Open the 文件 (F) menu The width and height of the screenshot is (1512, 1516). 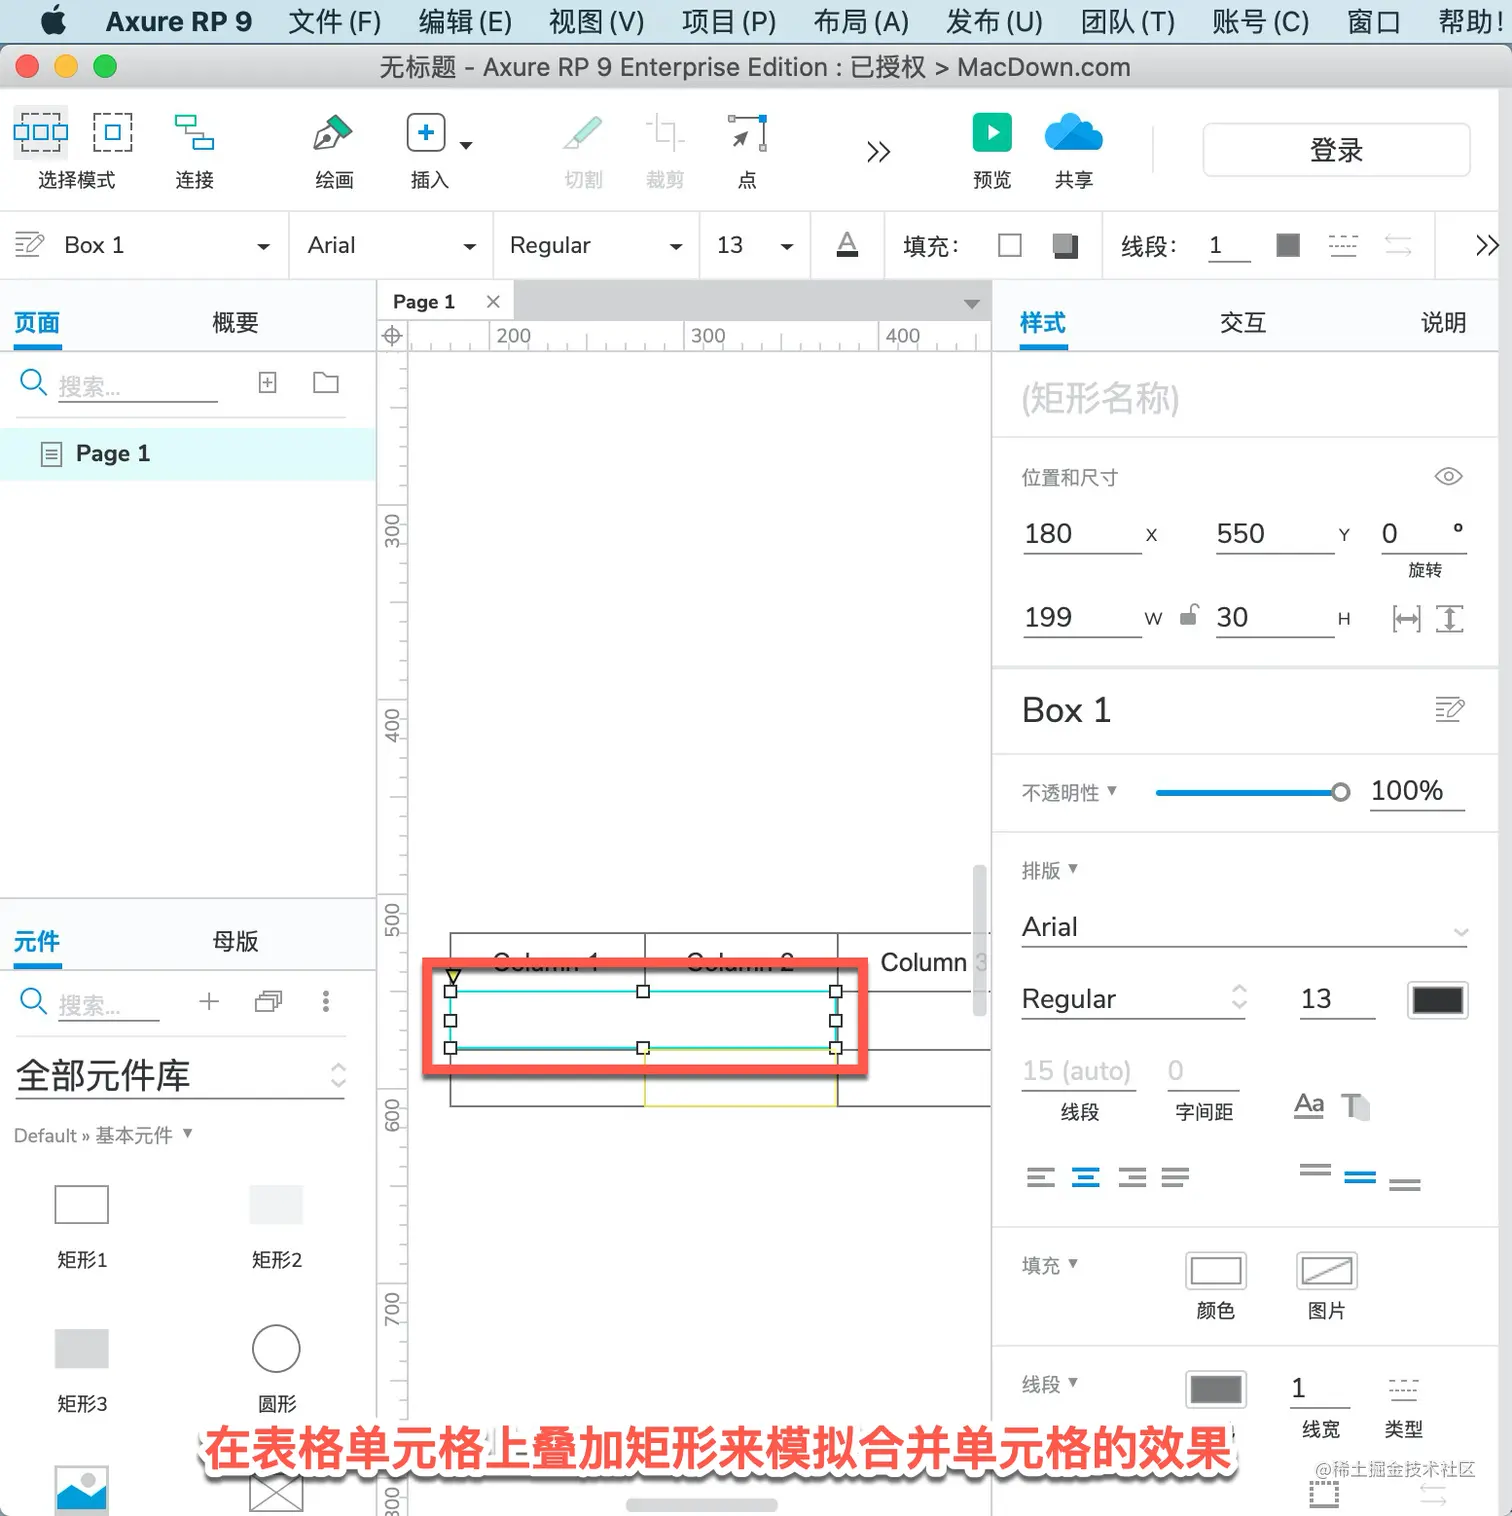coord(335,21)
